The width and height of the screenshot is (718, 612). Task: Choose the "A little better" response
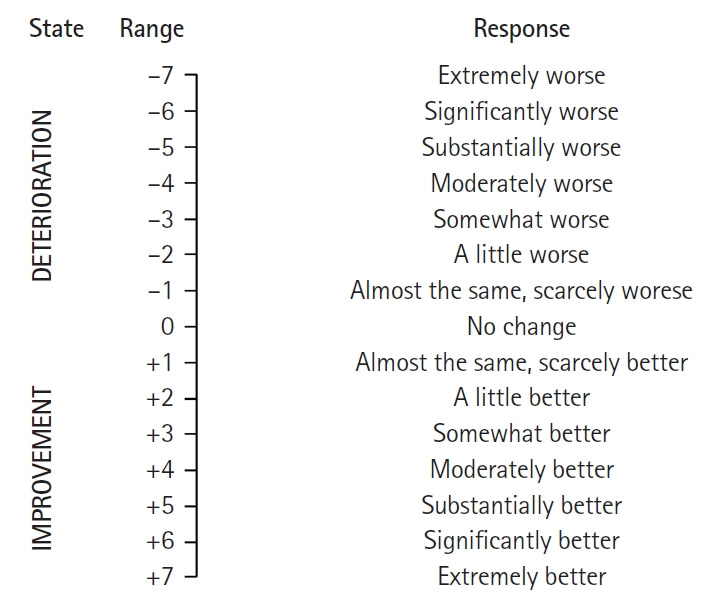pos(521,398)
